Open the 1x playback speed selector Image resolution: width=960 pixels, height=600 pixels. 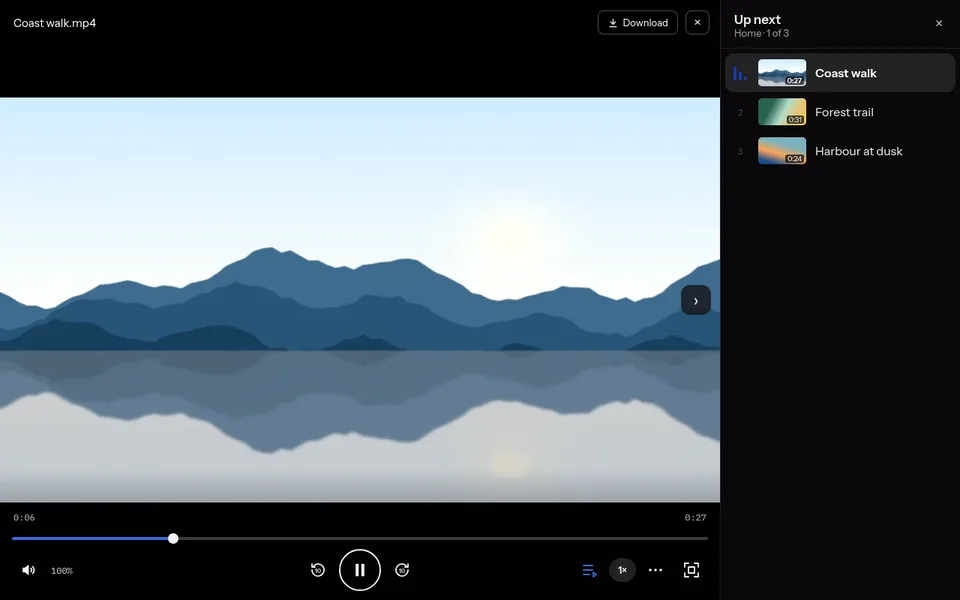pyautogui.click(x=622, y=570)
